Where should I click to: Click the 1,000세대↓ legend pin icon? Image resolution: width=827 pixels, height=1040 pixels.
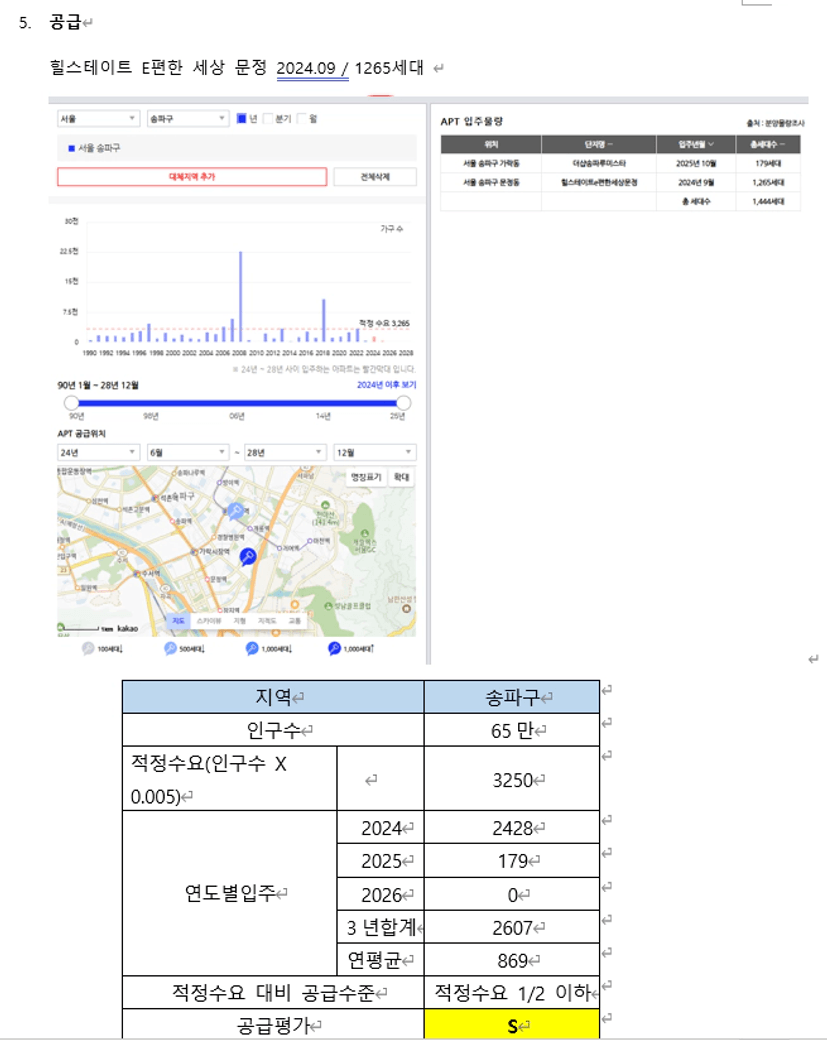[x=252, y=649]
